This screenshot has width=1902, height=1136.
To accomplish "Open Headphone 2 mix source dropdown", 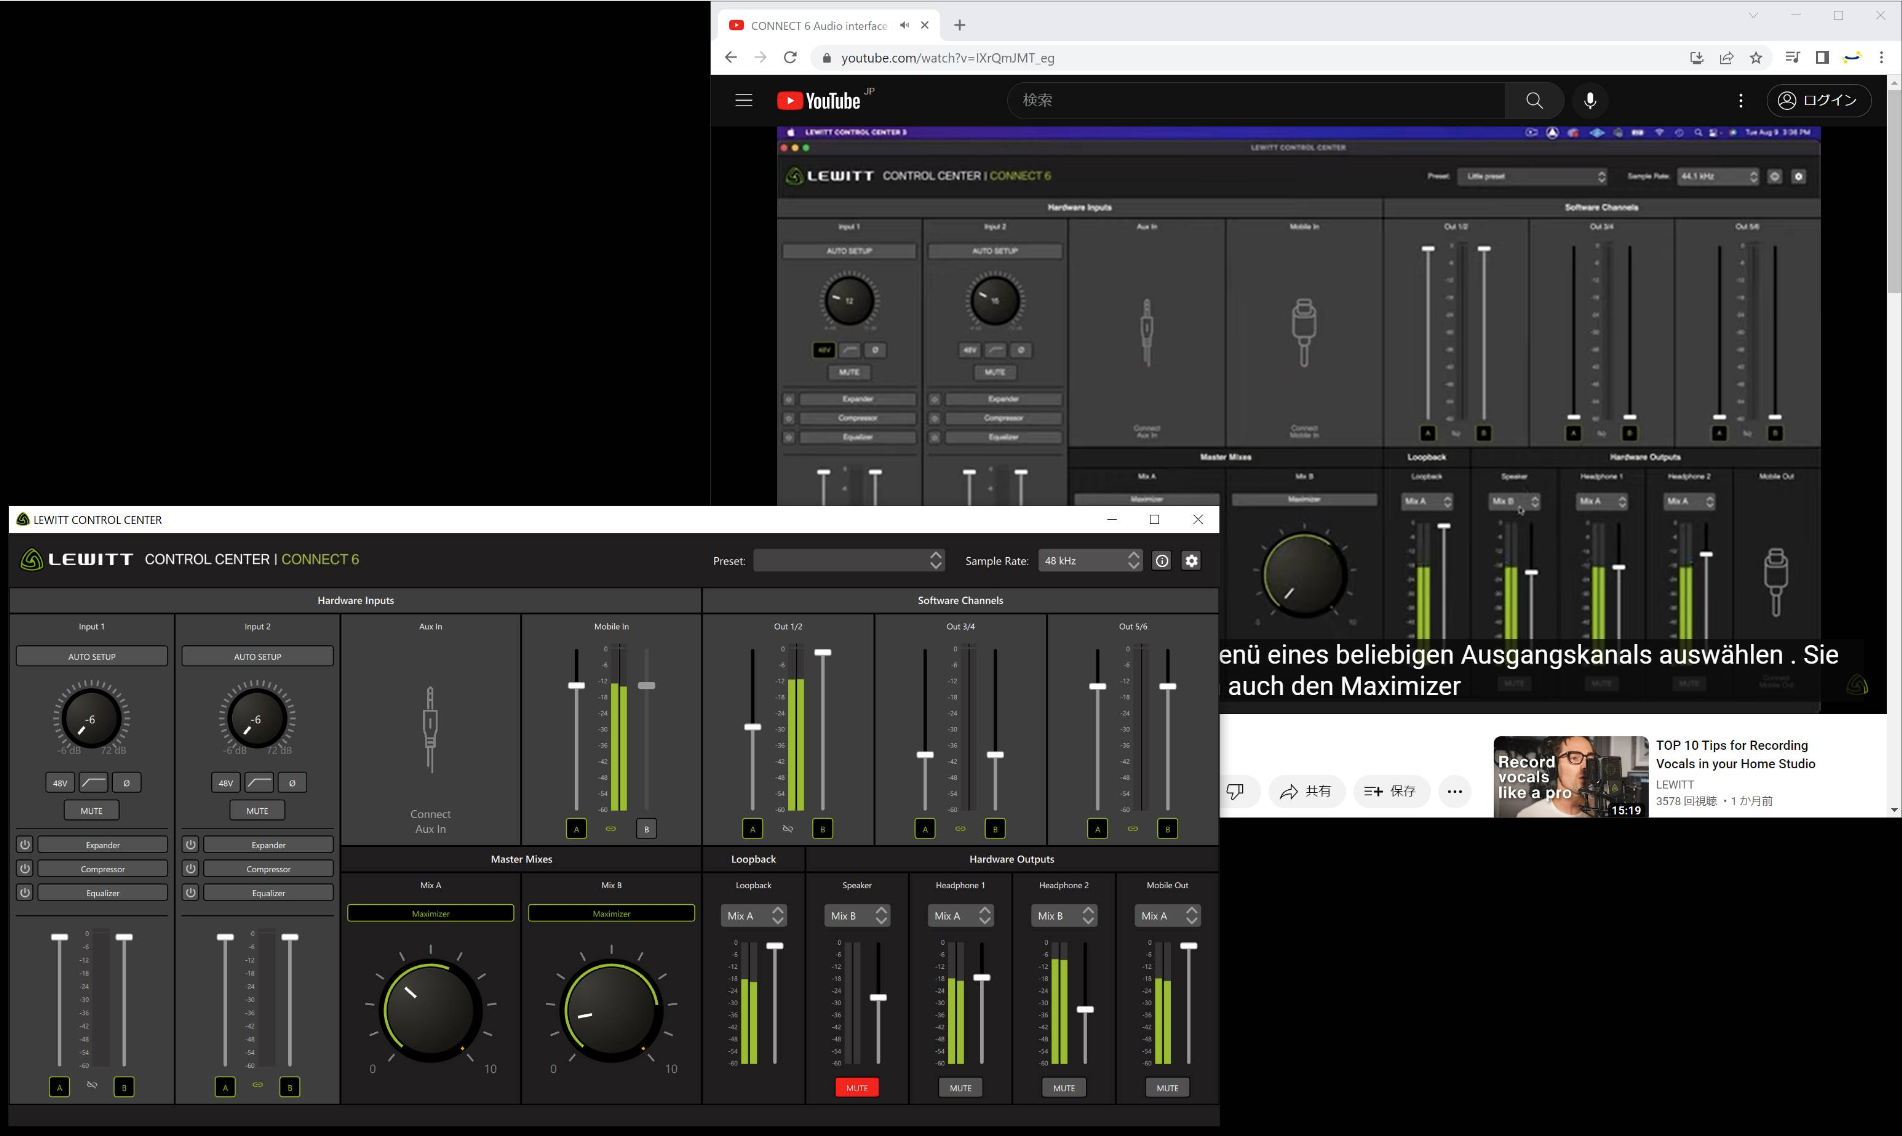I will click(x=1065, y=916).
